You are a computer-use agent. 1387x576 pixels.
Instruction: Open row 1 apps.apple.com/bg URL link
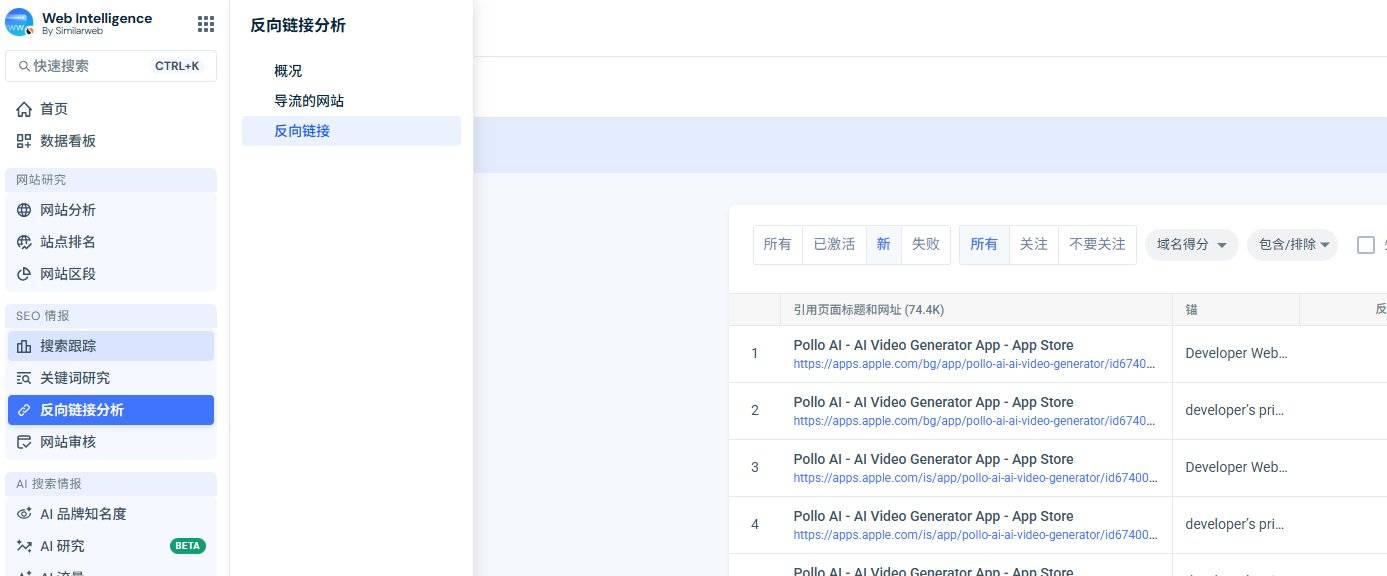[x=975, y=364]
